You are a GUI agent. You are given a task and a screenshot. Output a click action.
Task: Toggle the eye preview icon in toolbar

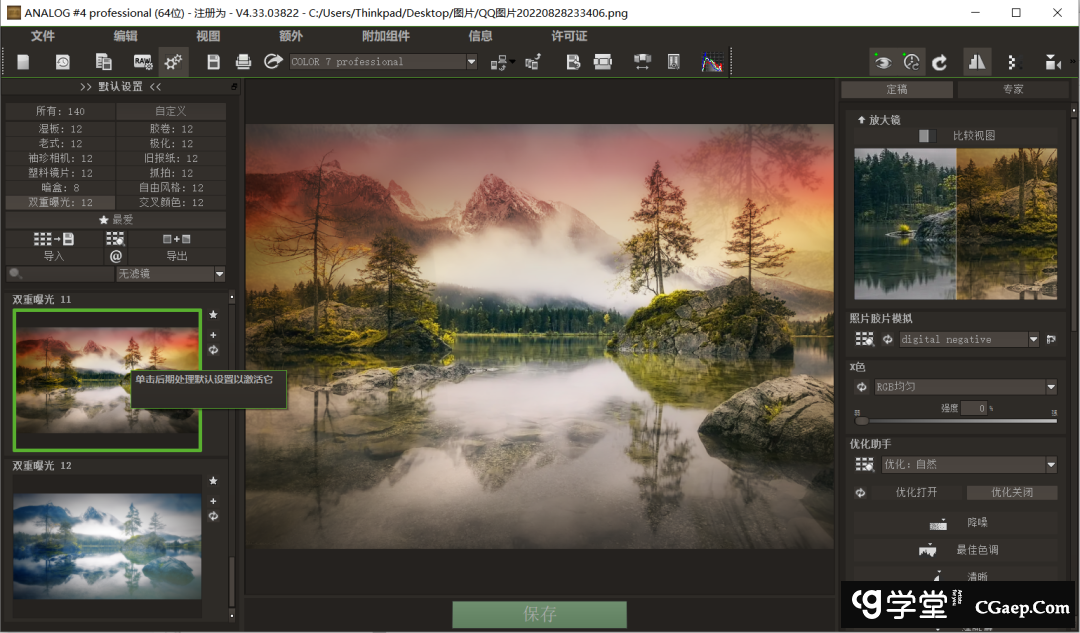(882, 62)
